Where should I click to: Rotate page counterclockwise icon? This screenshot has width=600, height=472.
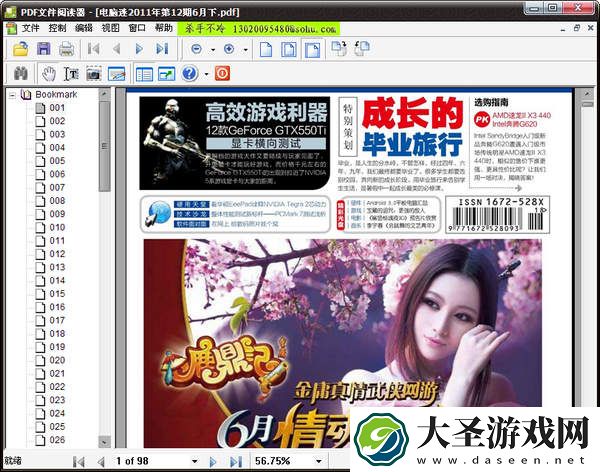(362, 49)
